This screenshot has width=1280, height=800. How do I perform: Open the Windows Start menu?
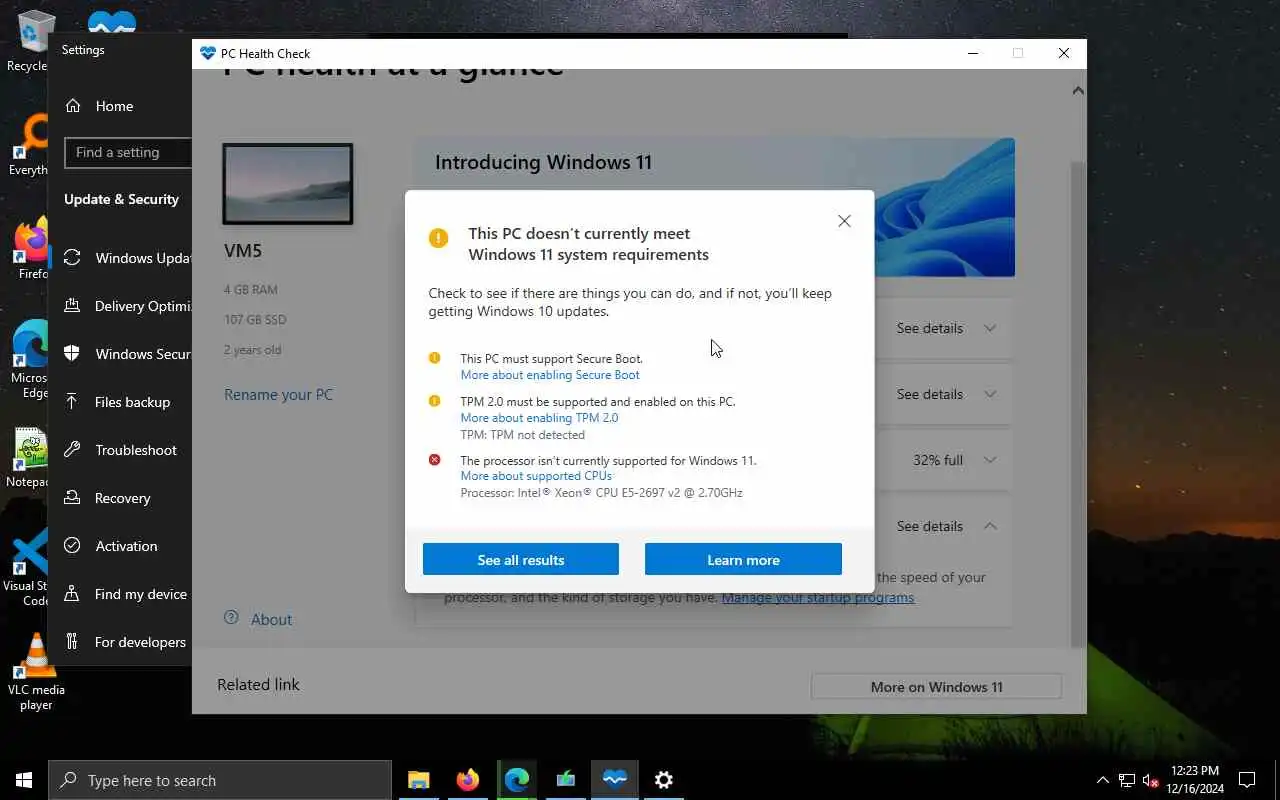coord(24,780)
